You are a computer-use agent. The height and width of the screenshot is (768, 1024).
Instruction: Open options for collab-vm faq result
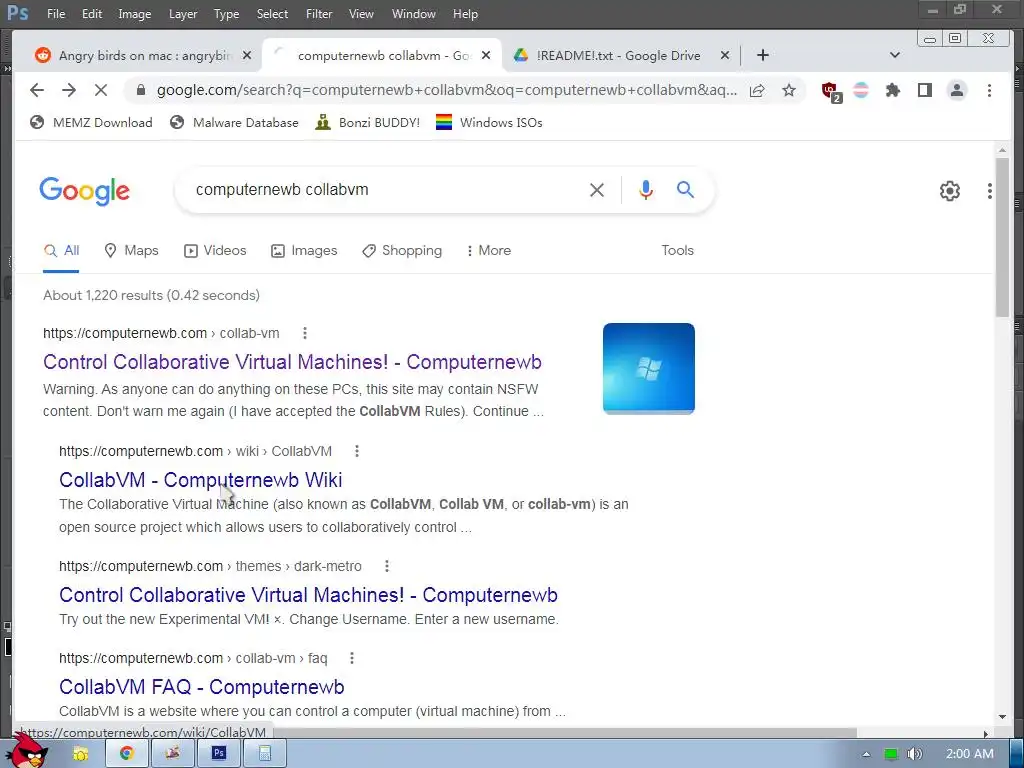tap(351, 658)
